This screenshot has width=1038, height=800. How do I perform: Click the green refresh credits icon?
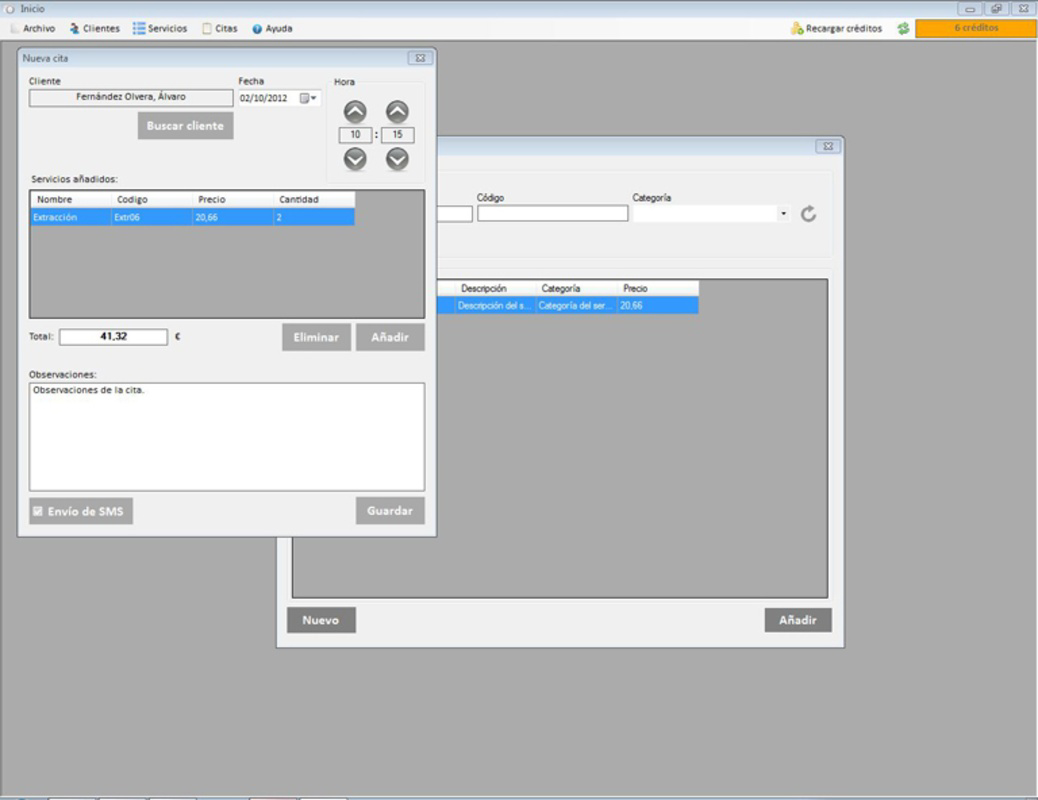(903, 28)
